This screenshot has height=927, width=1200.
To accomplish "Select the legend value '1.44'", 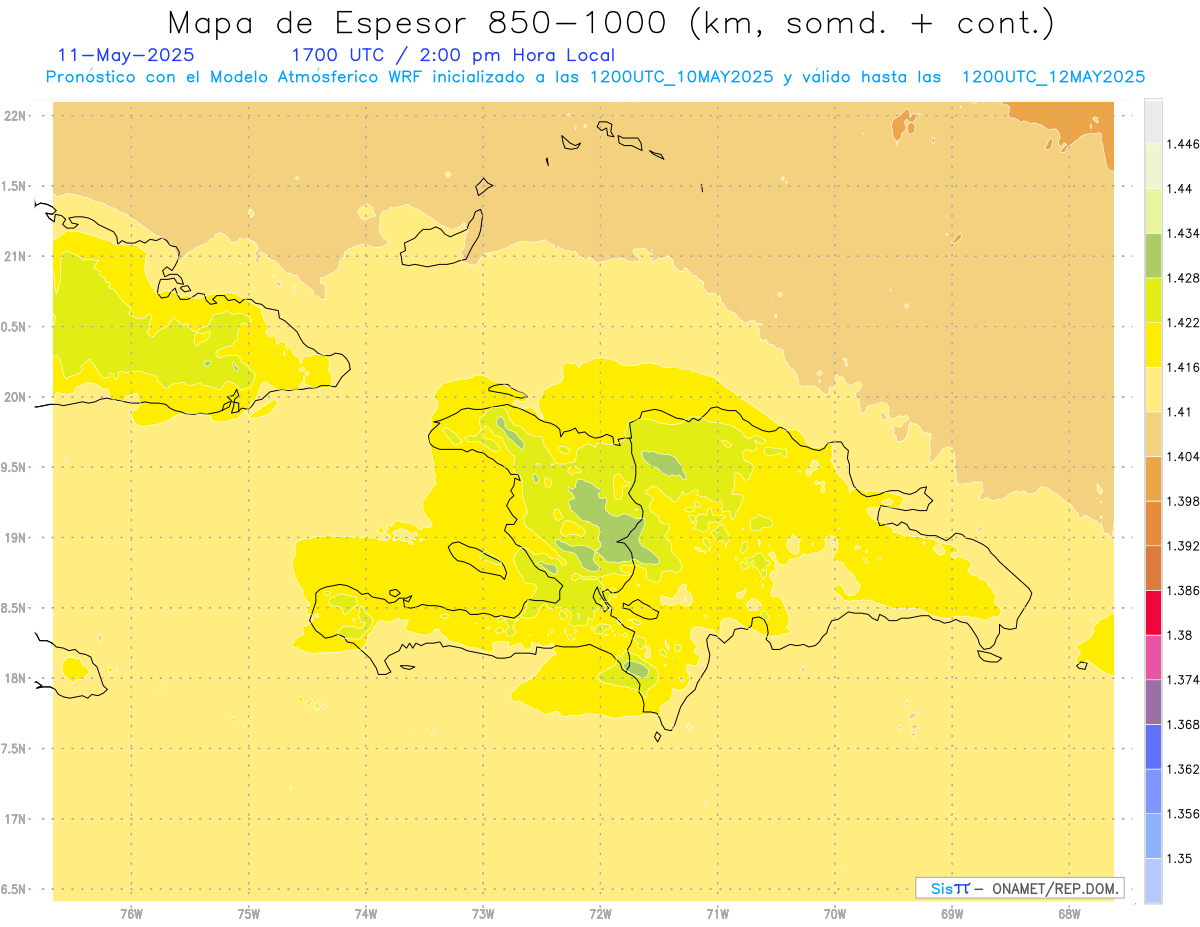I will pos(1179,189).
